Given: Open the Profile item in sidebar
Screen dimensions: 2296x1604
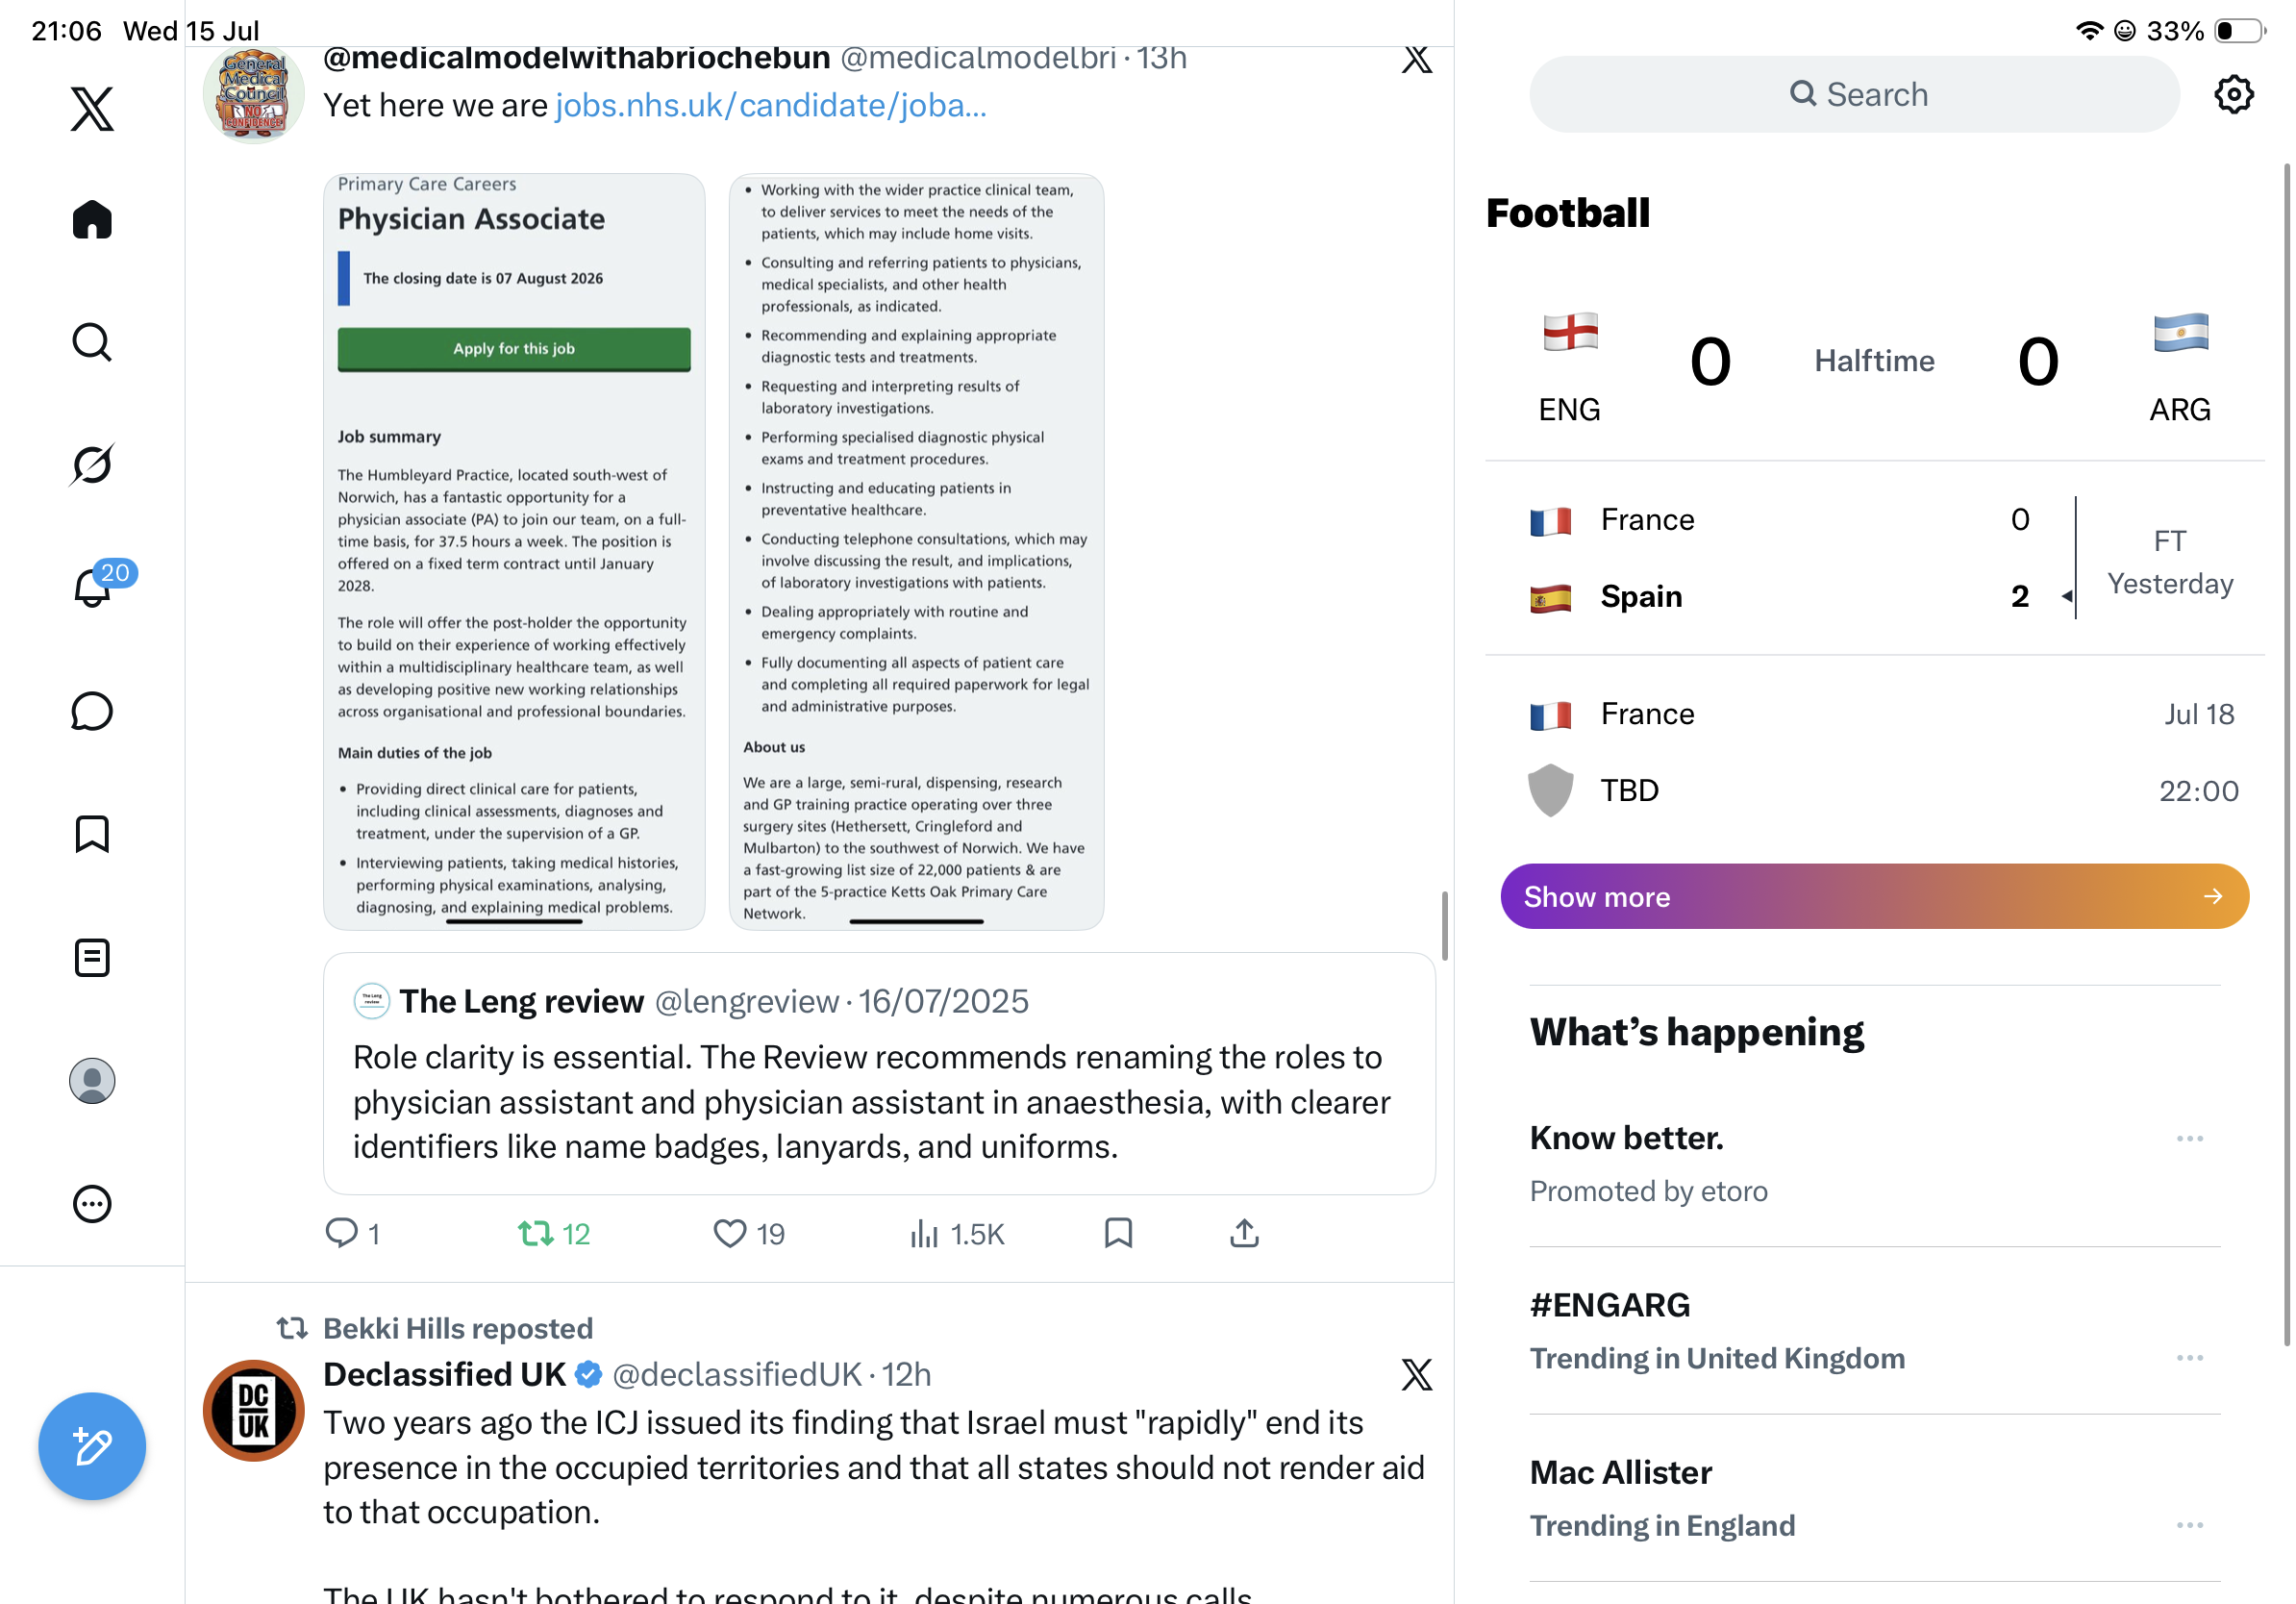Looking at the screenshot, I should [92, 1081].
